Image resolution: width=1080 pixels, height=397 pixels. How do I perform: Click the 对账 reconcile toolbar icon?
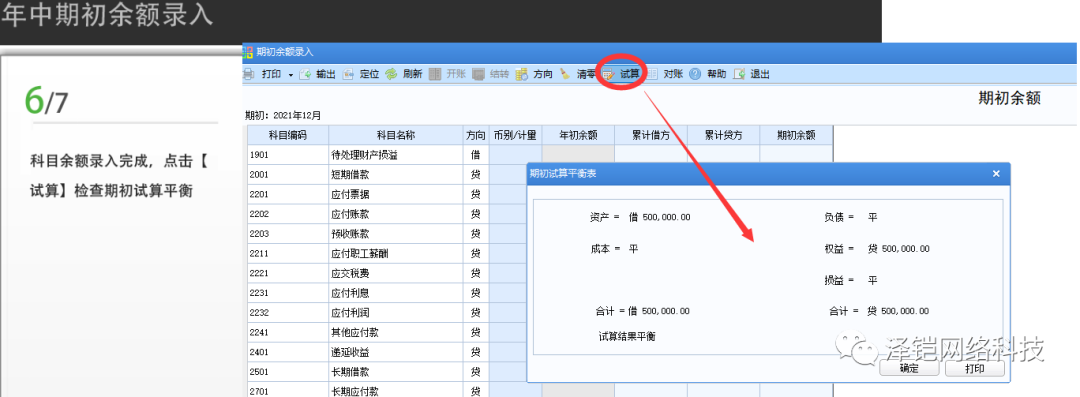[652, 74]
